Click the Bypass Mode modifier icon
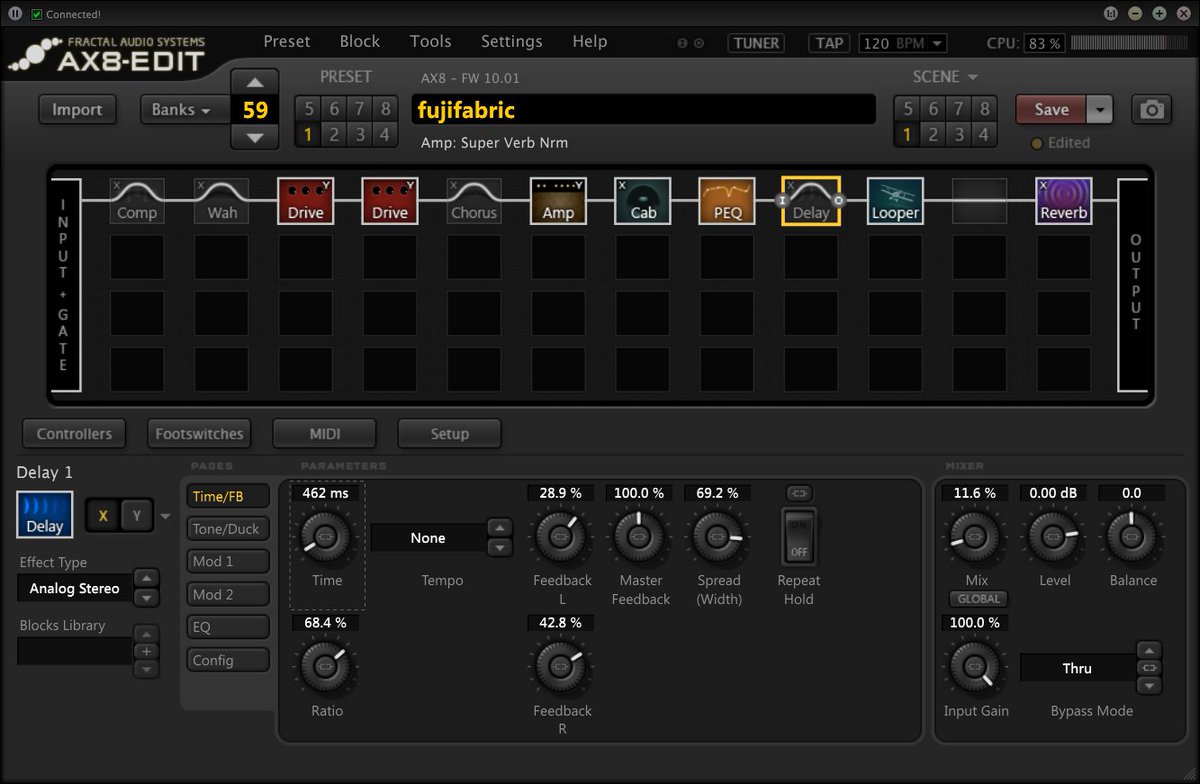 (1149, 668)
